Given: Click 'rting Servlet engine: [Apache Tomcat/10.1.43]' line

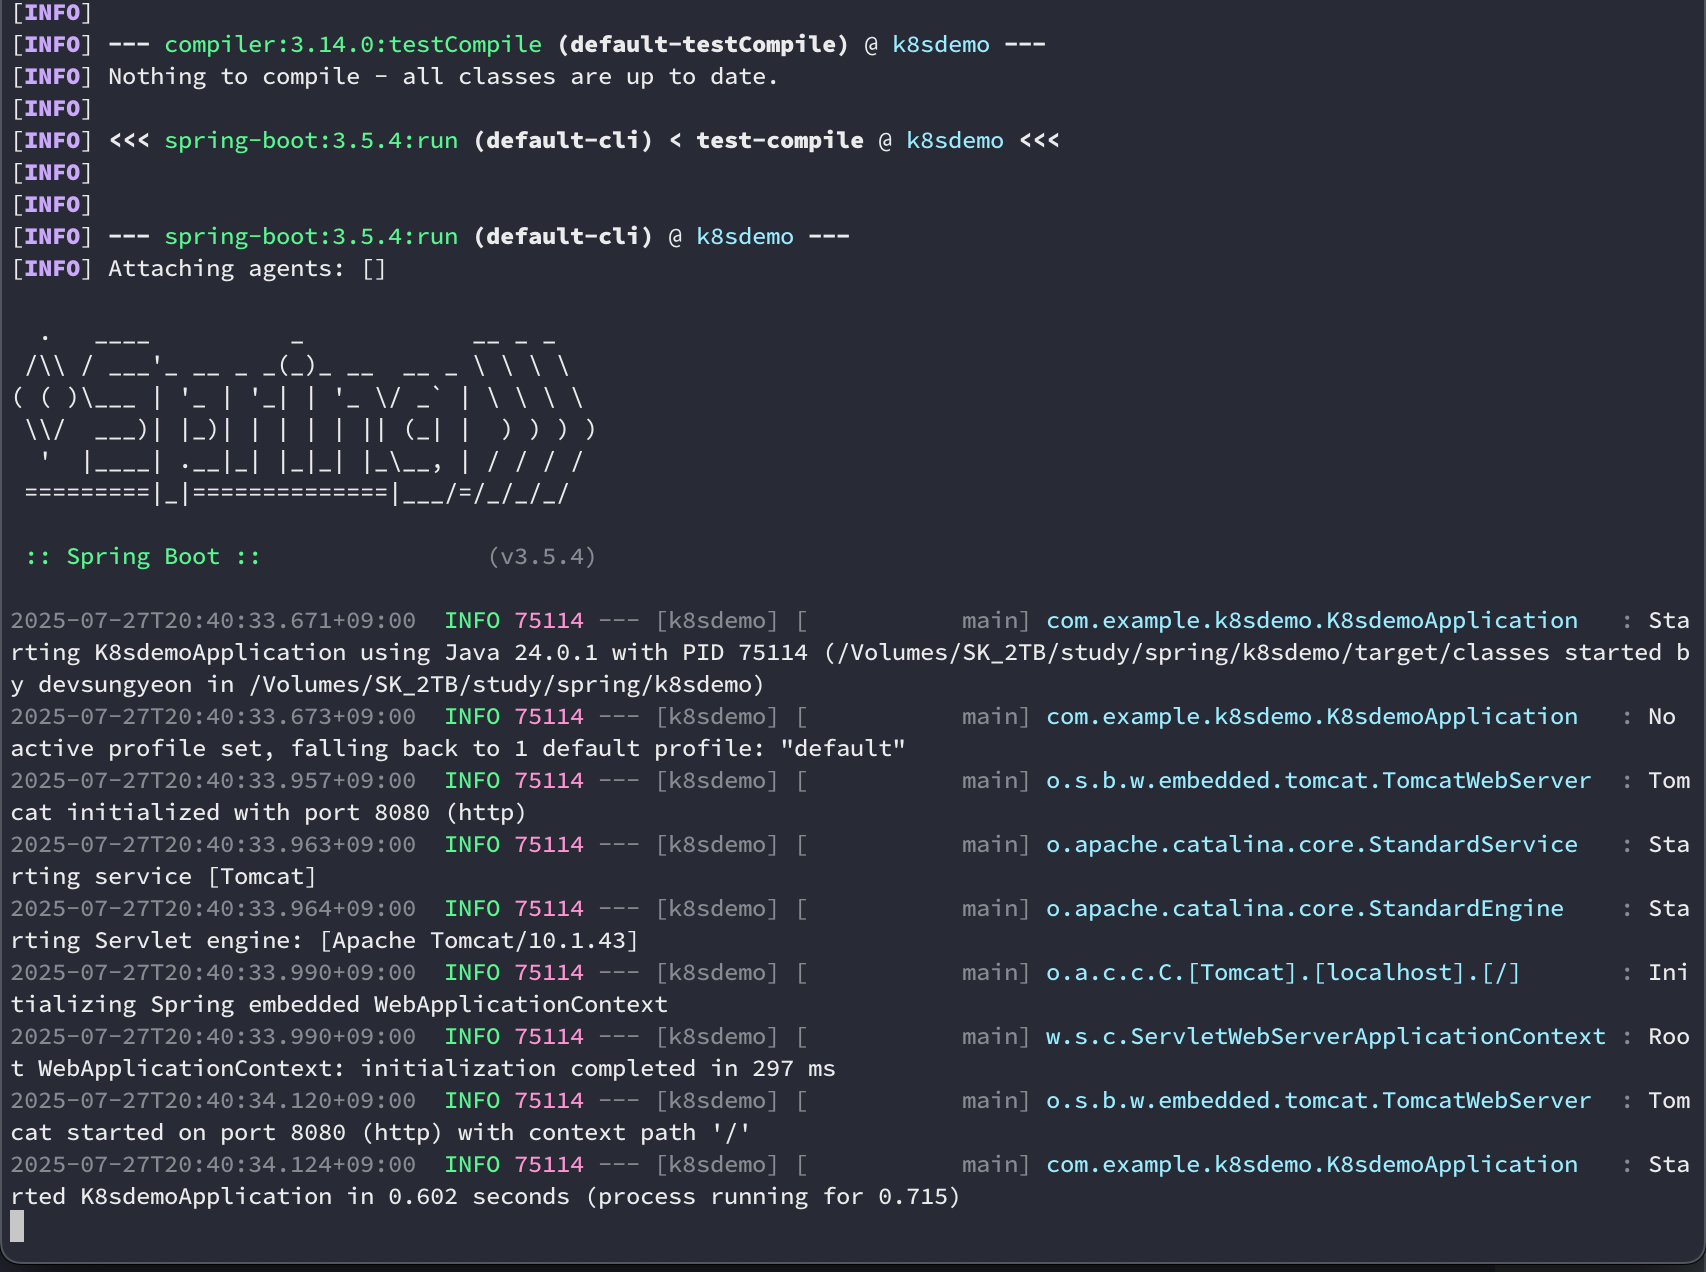Looking at the screenshot, I should pos(324,941).
